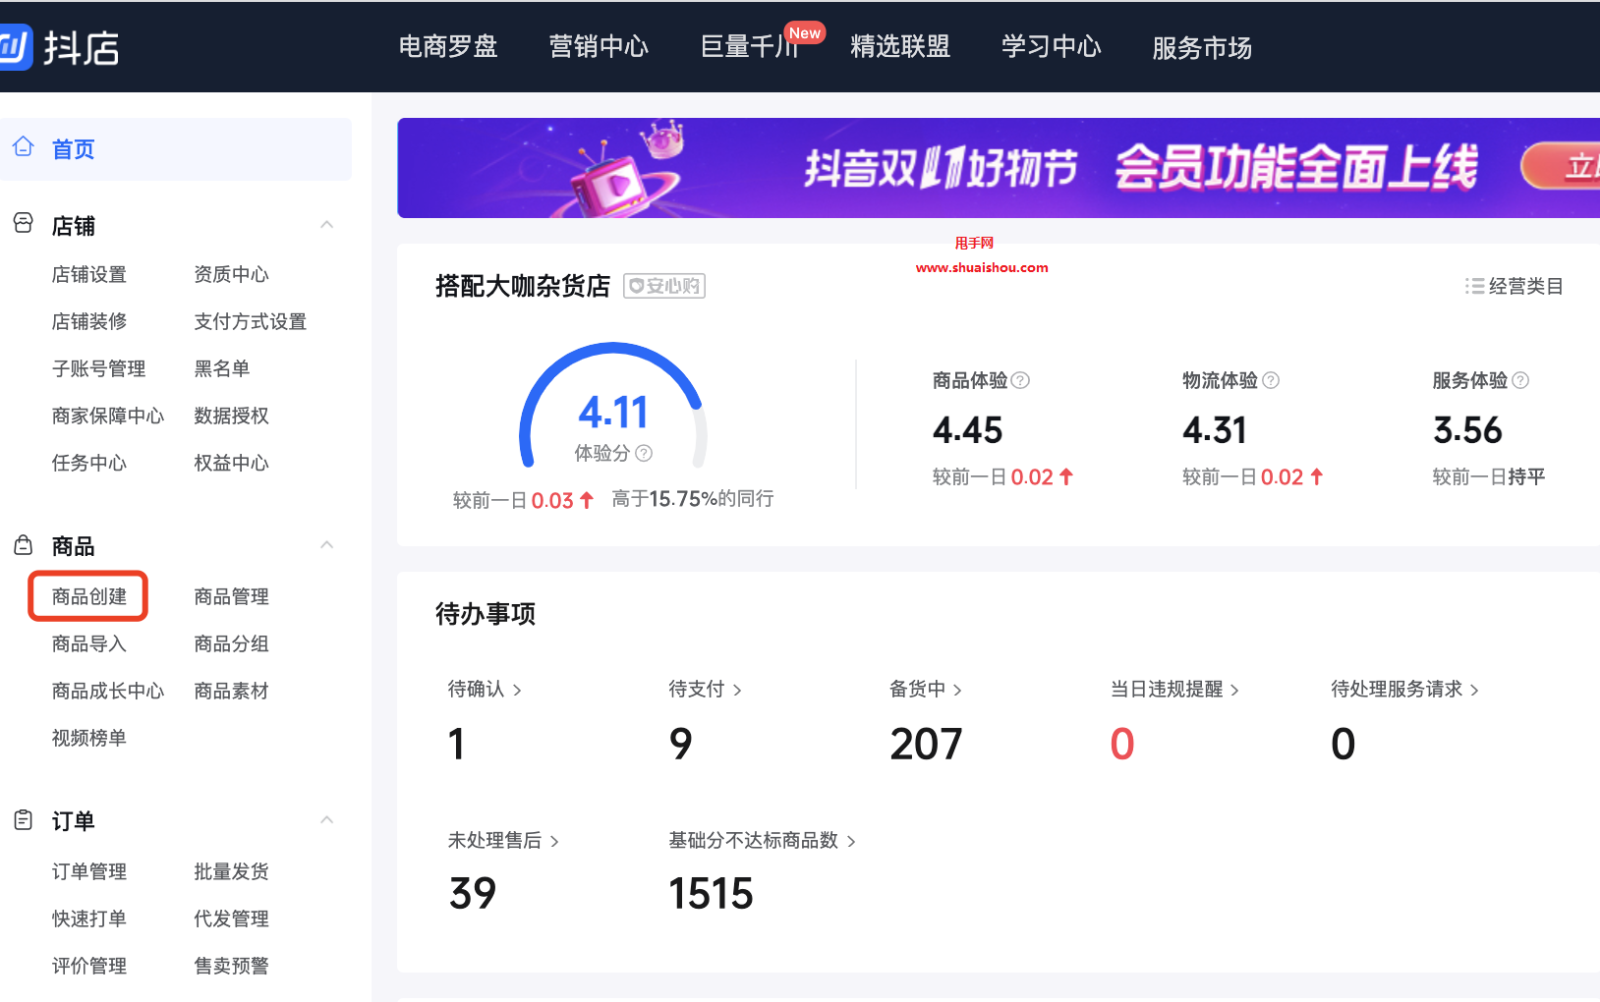Open 店铺设置 in the sidebar

89,274
